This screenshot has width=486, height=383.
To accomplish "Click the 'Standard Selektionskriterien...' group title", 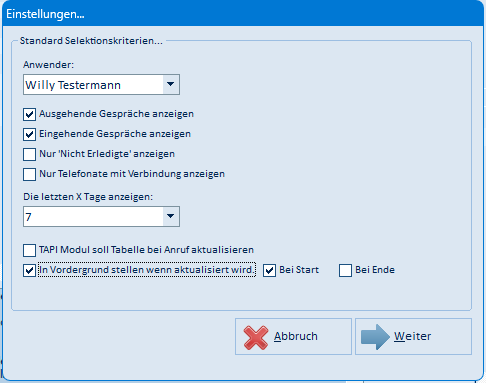I will [x=91, y=41].
